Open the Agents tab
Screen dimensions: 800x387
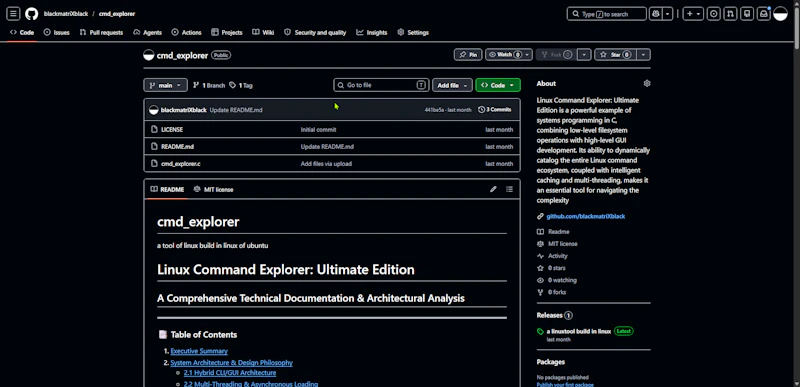147,33
